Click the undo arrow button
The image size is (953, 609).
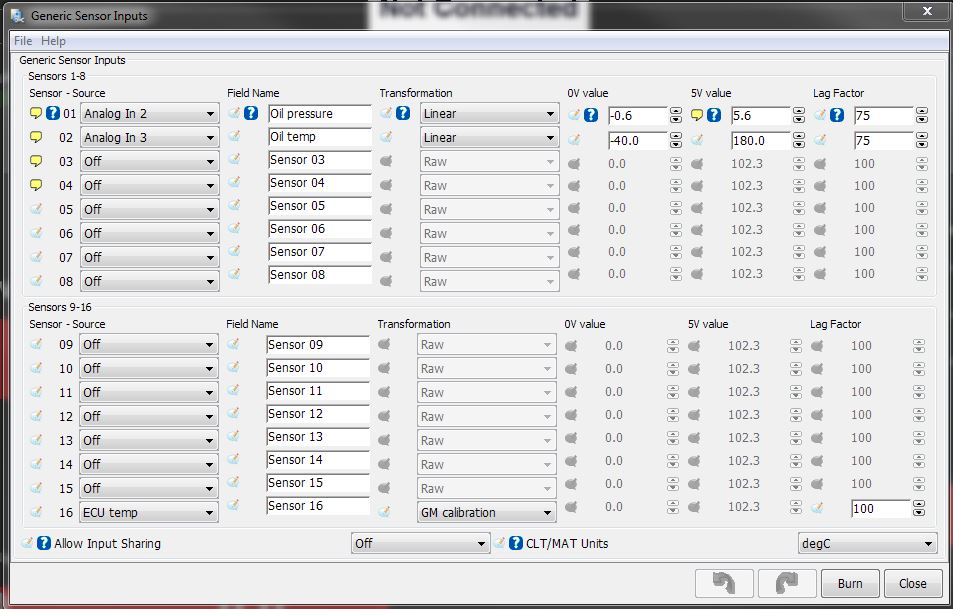[724, 583]
